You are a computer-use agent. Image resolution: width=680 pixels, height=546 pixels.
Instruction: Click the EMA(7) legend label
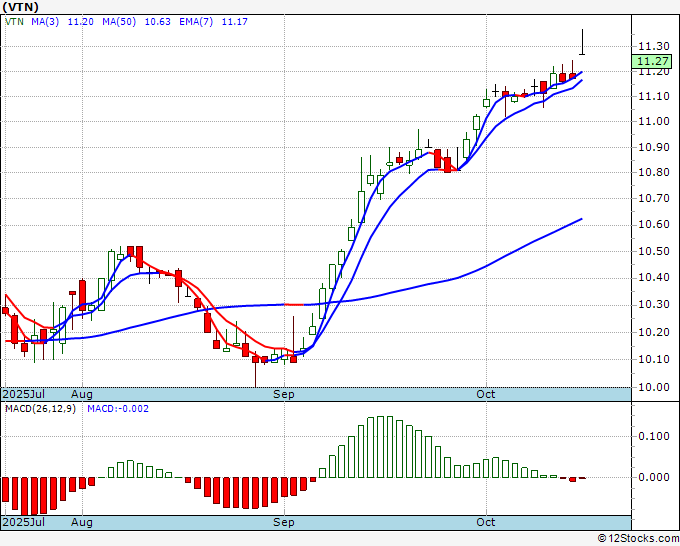click(196, 22)
